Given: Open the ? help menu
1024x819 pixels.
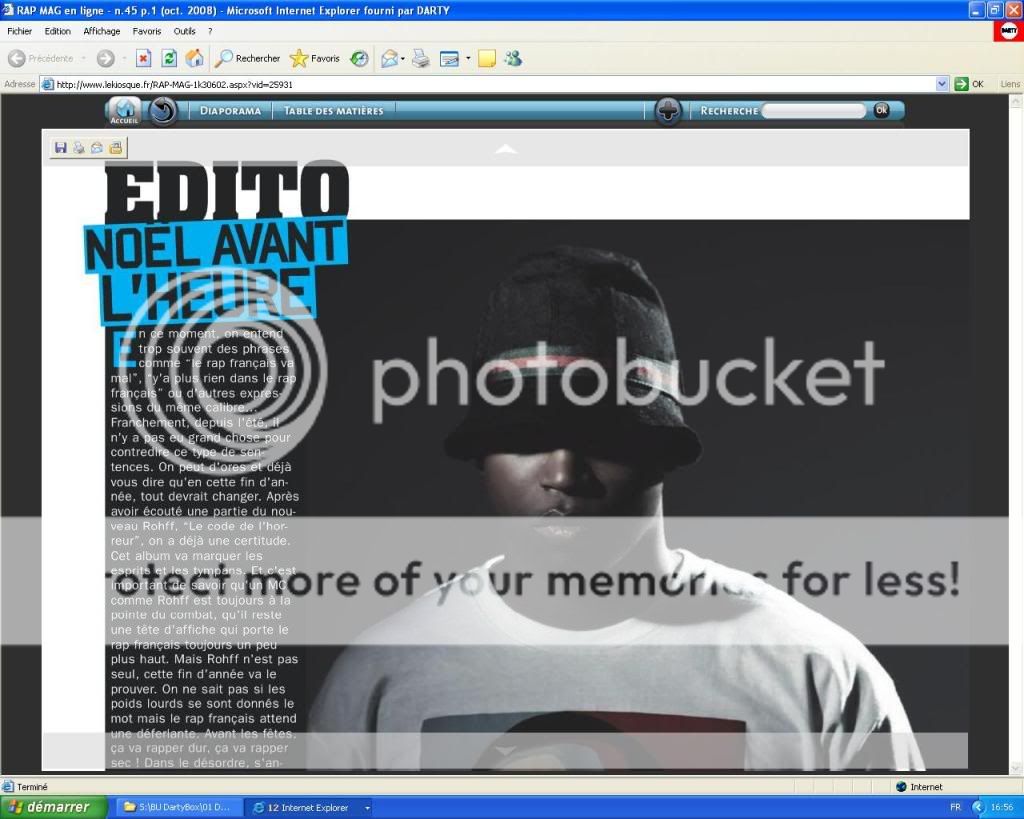Looking at the screenshot, I should click(x=210, y=31).
